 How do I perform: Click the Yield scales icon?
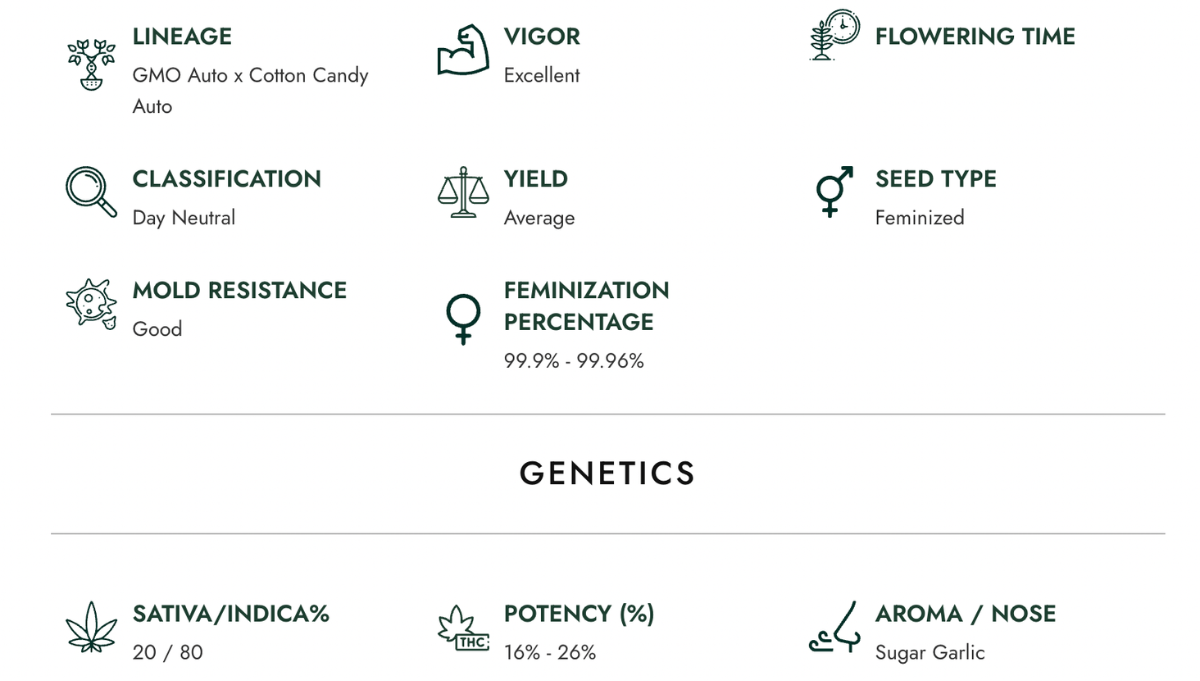tap(462, 192)
